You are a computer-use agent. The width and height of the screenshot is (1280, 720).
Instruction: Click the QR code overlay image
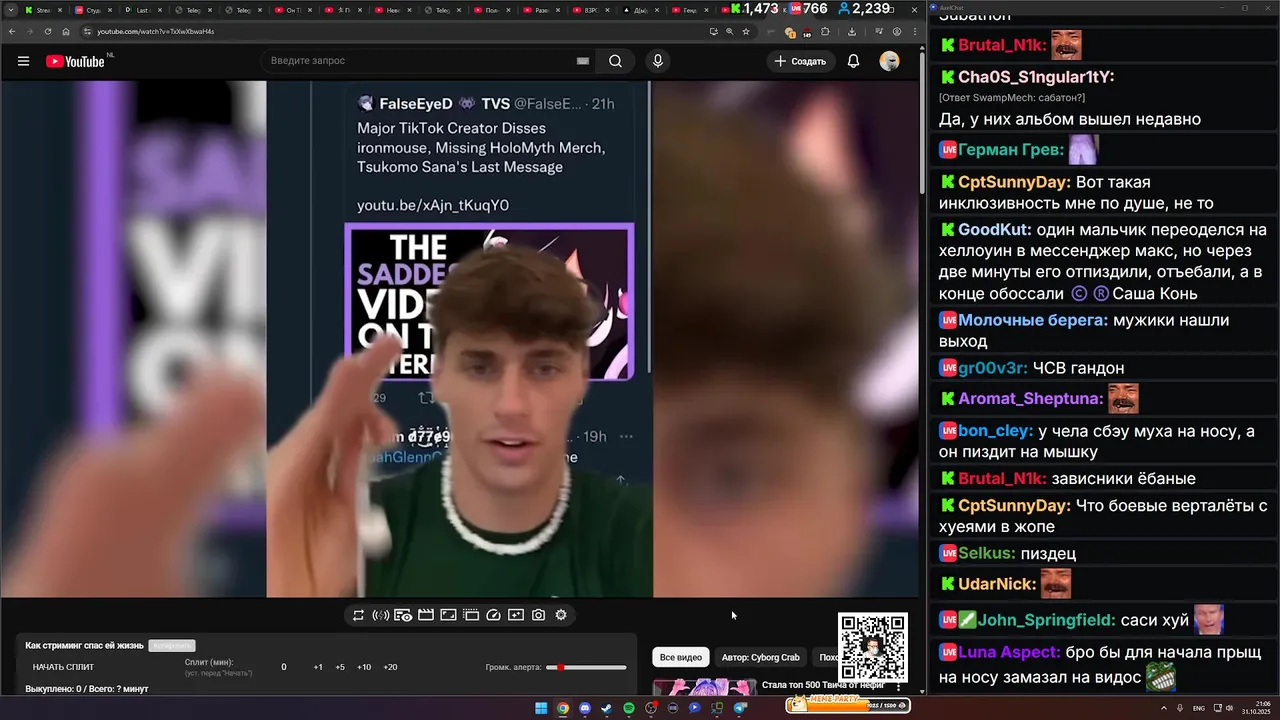coord(872,647)
